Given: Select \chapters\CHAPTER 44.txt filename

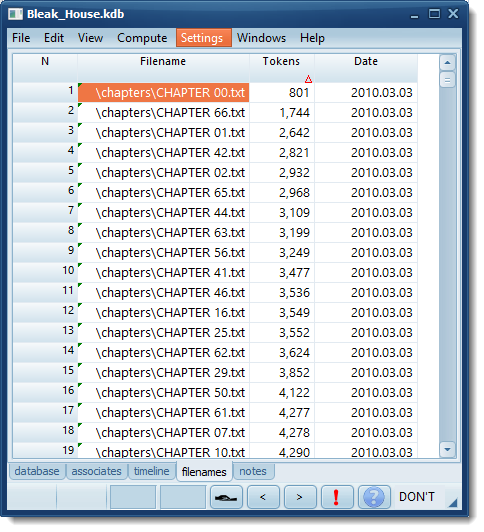Looking at the screenshot, I should 163,213.
